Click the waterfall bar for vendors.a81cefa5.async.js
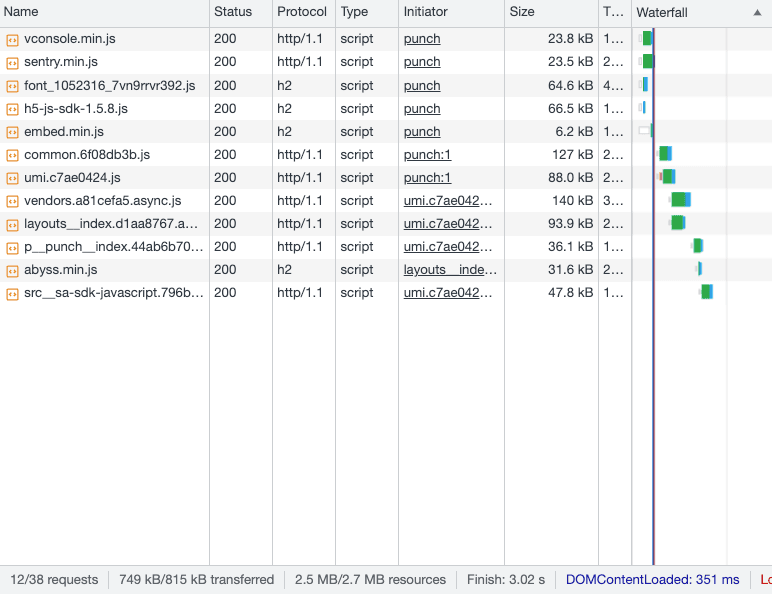 [680, 200]
